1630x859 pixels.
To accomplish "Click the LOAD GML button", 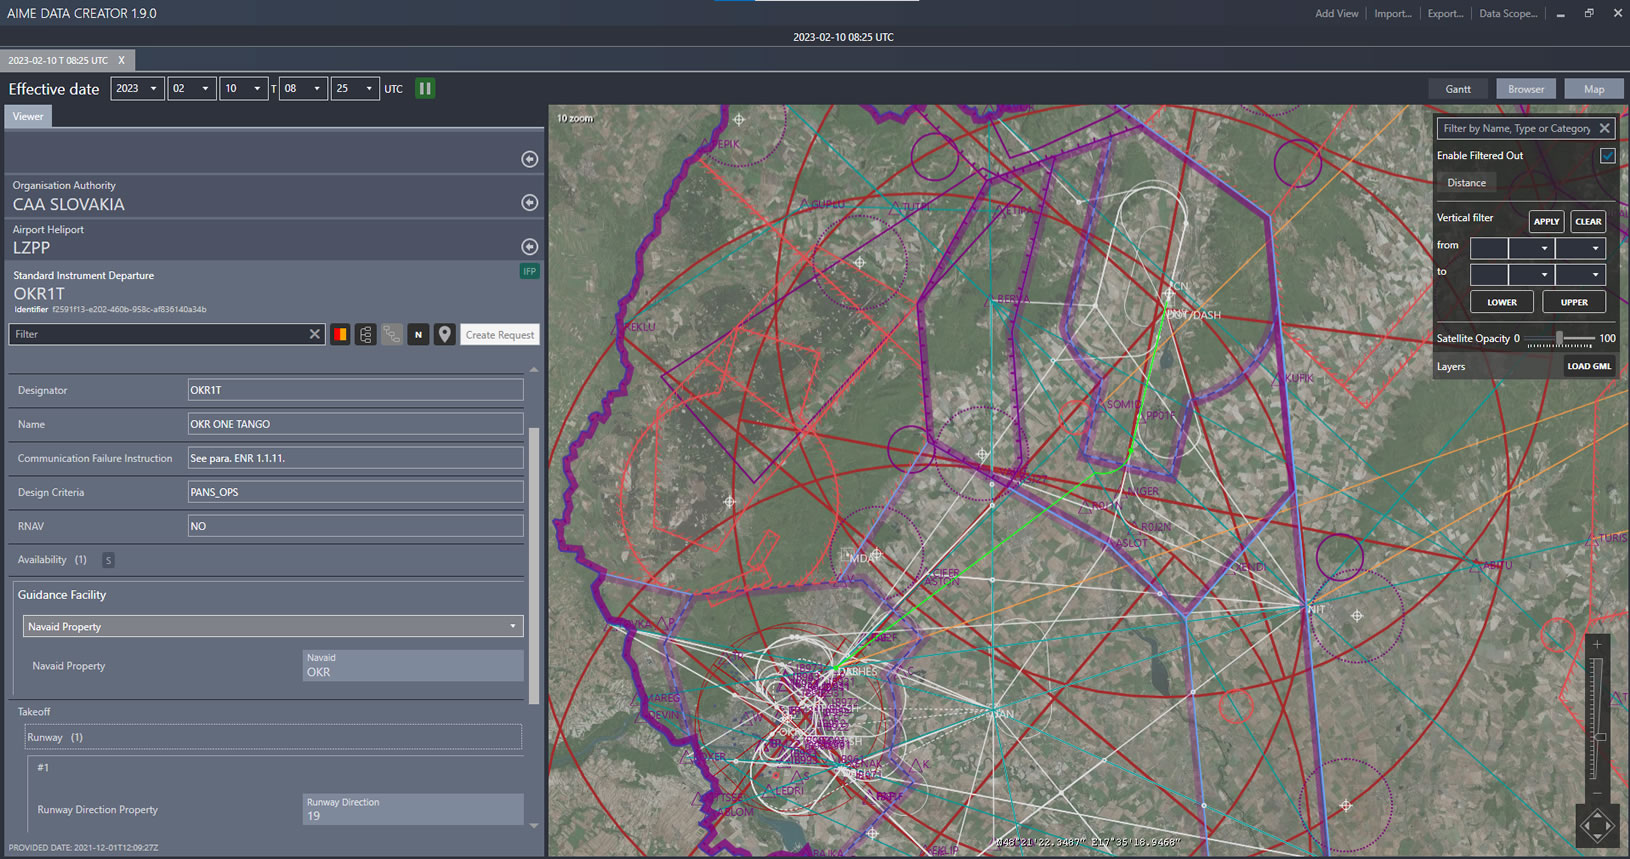I will [x=1588, y=367].
